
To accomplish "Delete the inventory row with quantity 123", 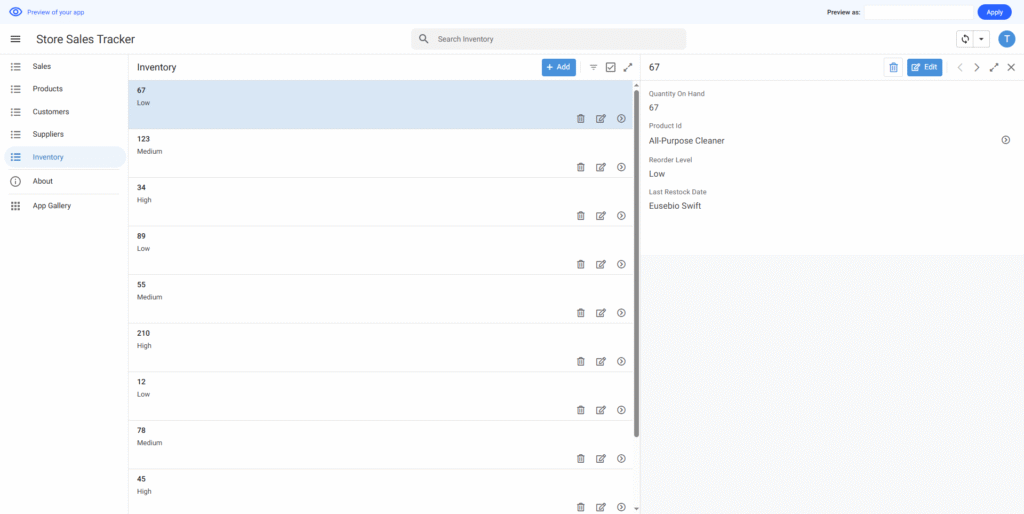I will [x=581, y=167].
